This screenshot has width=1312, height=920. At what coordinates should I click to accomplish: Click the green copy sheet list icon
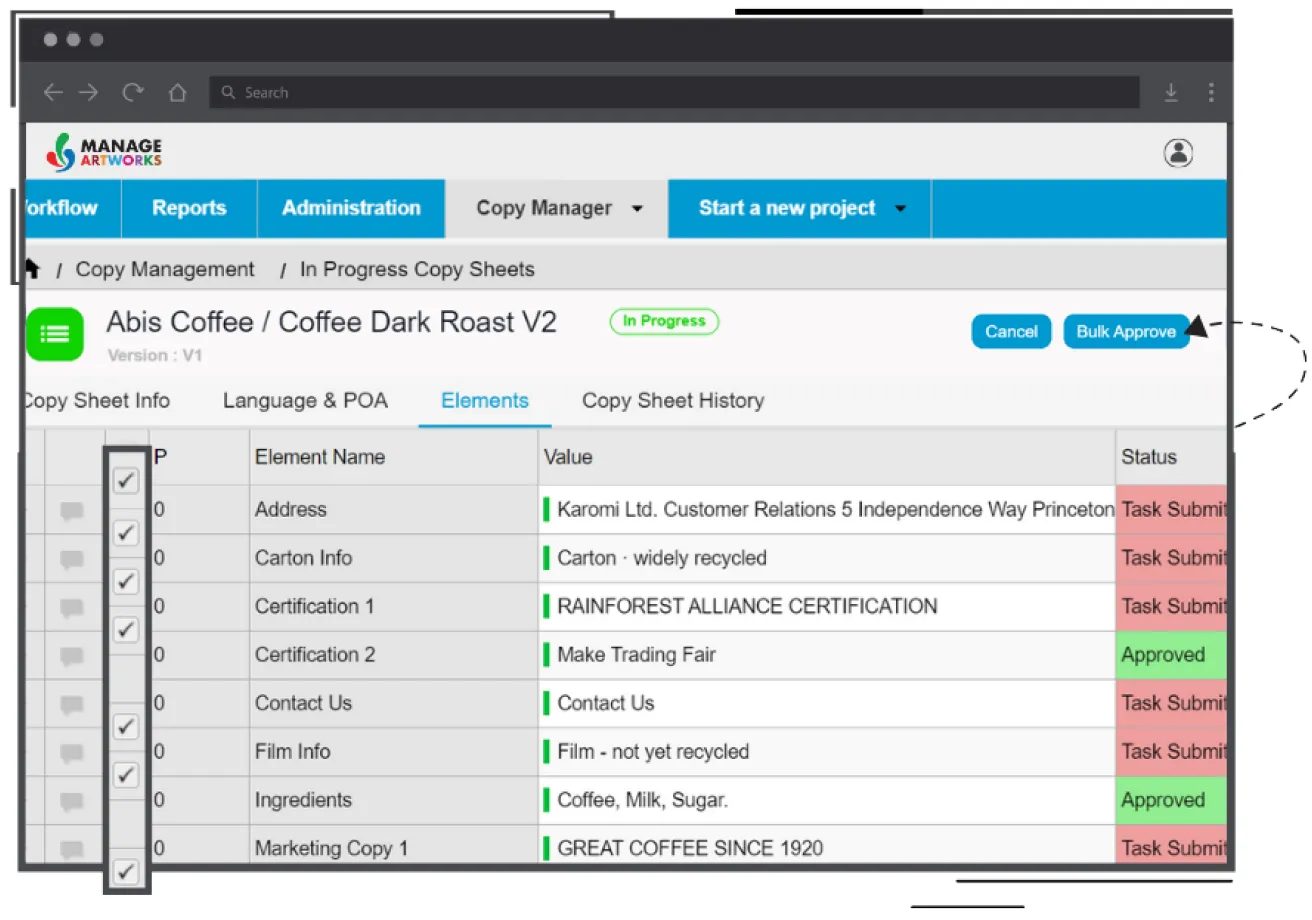tap(54, 334)
